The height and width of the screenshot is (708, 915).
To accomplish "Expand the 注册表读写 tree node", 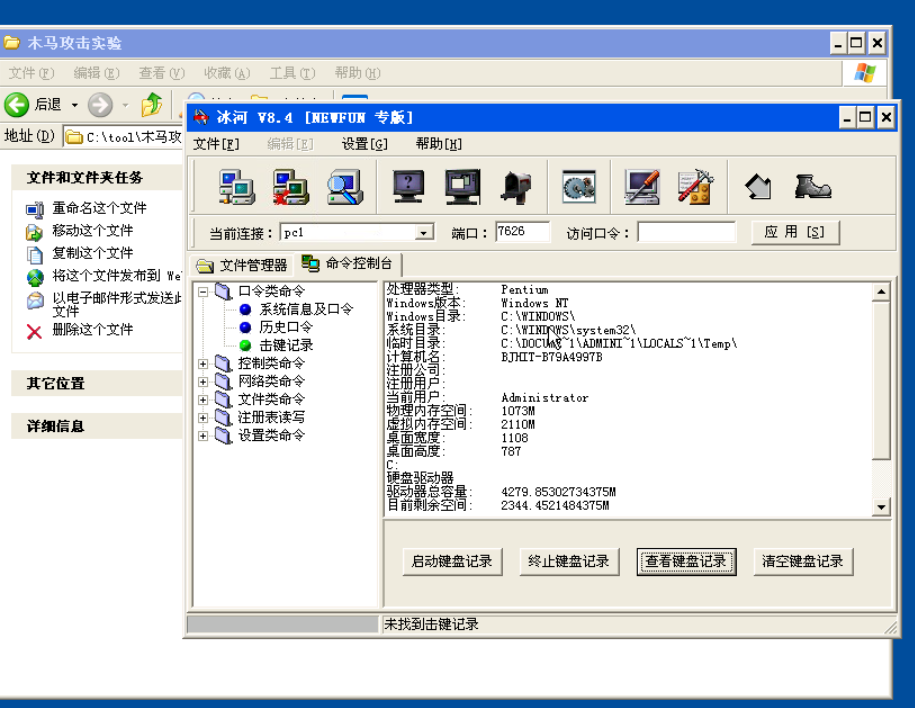I will click(203, 418).
